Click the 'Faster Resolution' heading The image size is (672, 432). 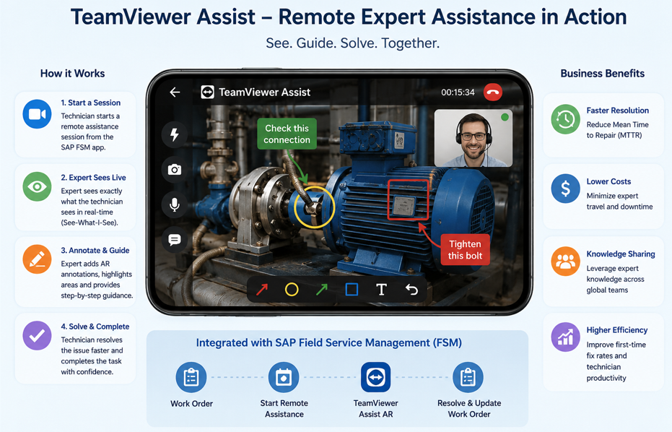[x=618, y=111]
